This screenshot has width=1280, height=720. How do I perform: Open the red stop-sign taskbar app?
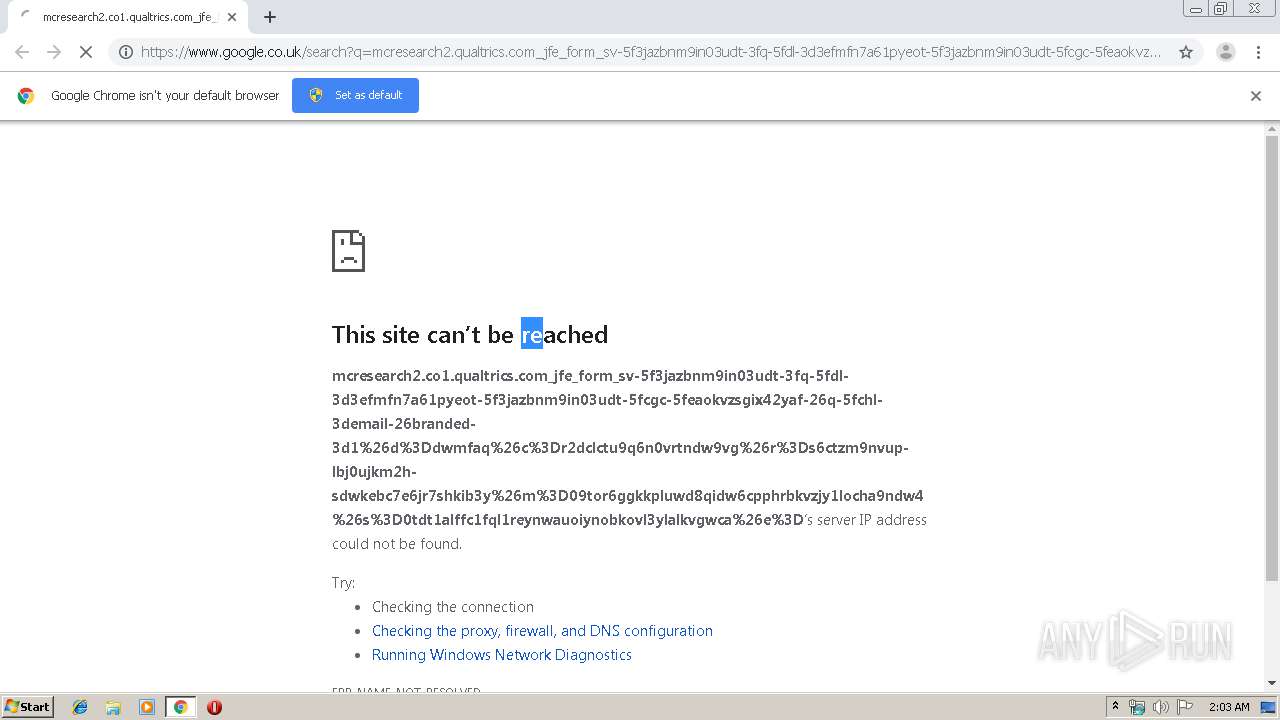[x=214, y=707]
